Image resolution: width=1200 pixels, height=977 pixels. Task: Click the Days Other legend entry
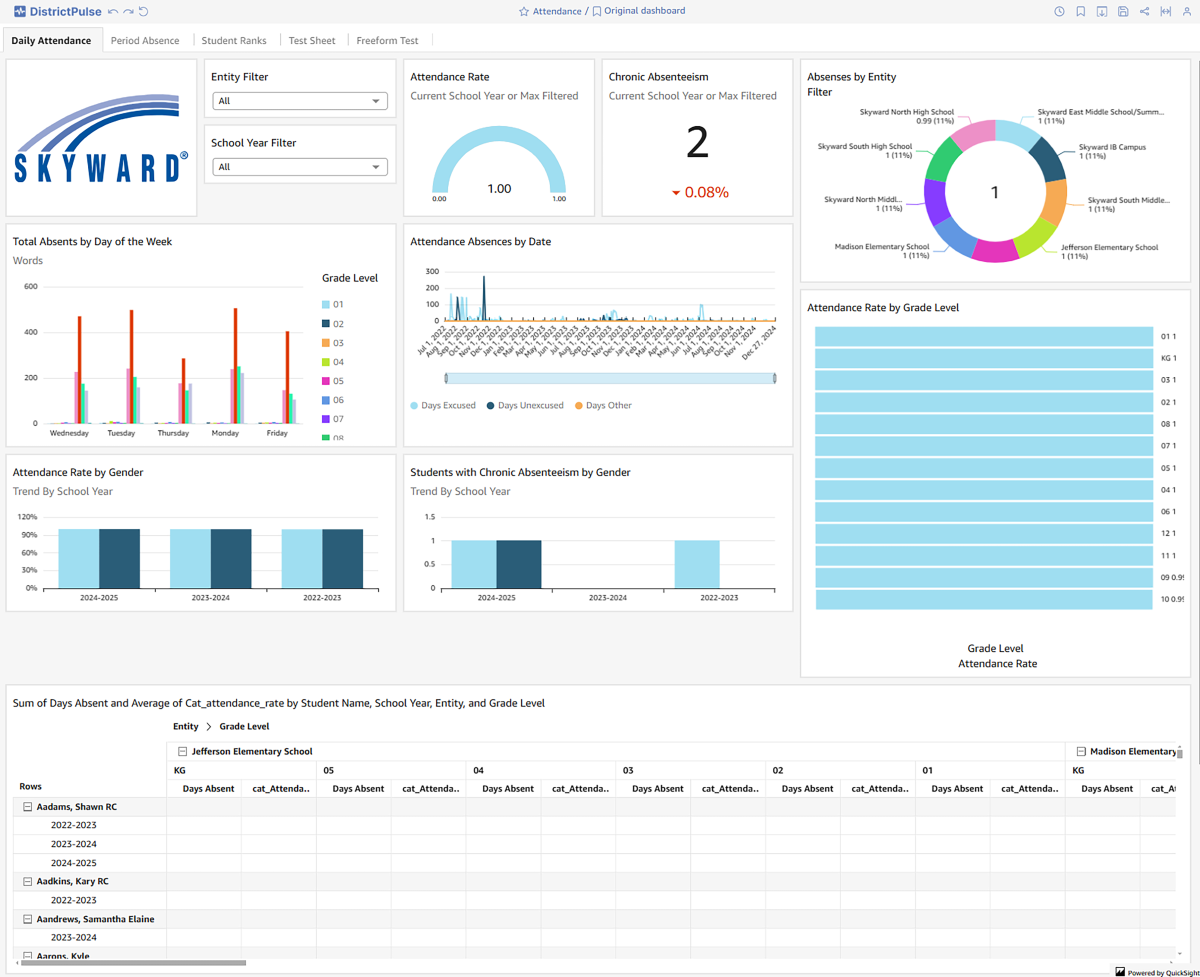coord(603,406)
